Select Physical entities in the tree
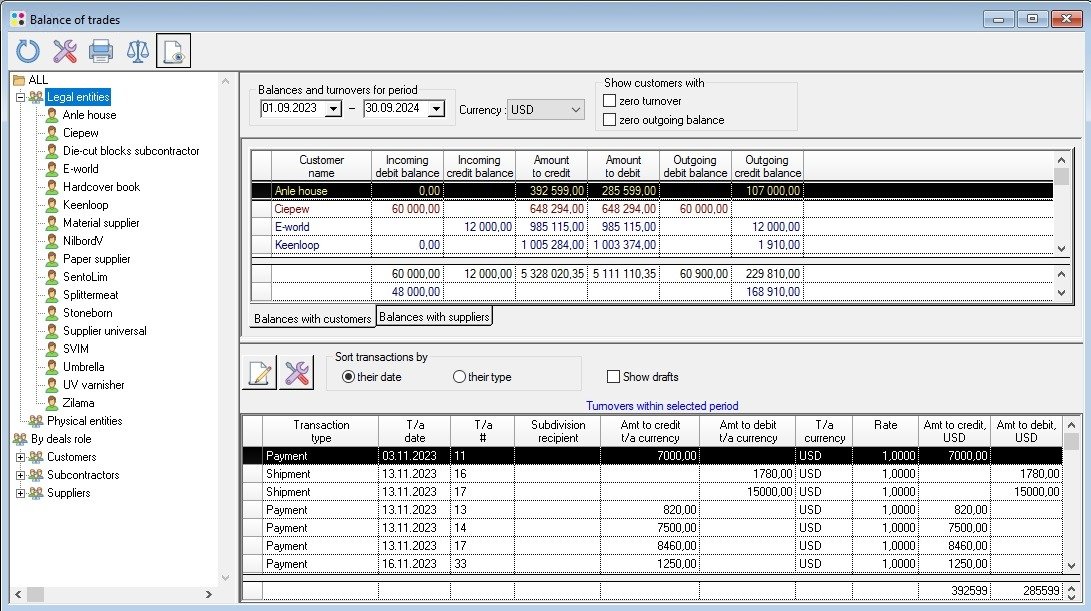1091x611 pixels. click(x=84, y=421)
